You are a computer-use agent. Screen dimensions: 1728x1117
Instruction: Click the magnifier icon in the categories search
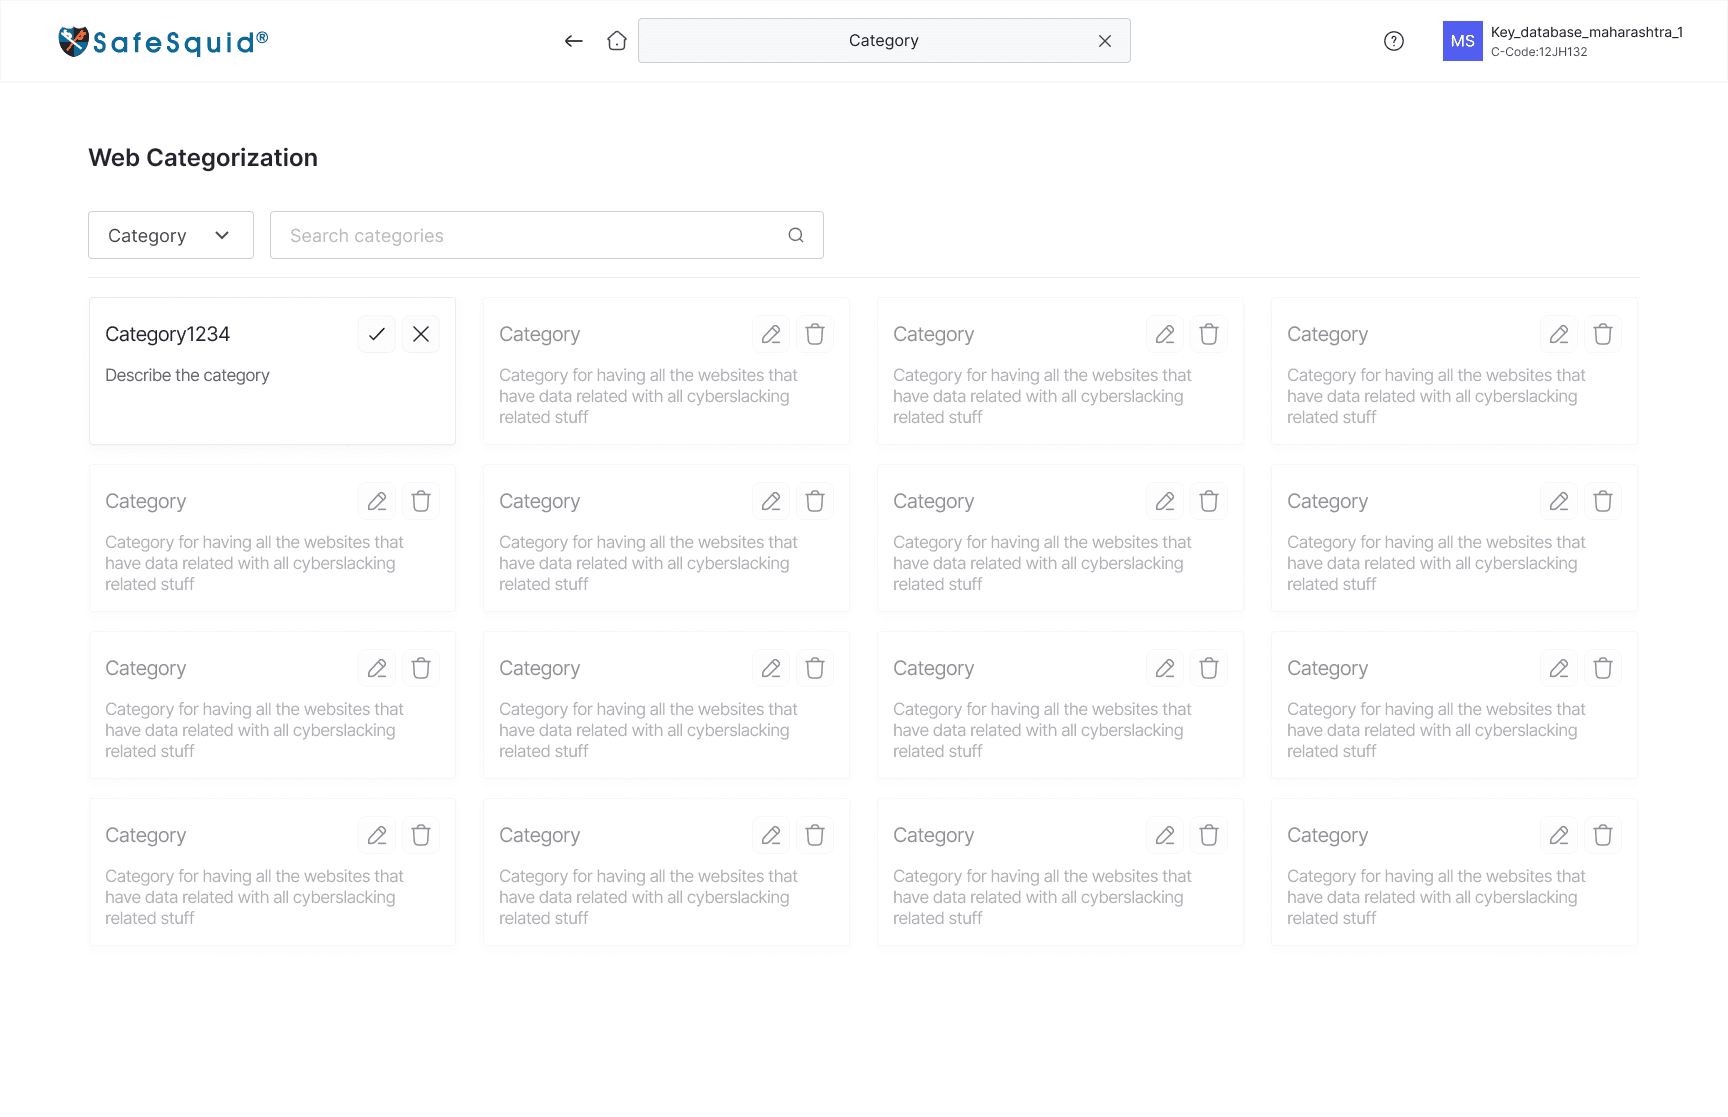pyautogui.click(x=796, y=235)
